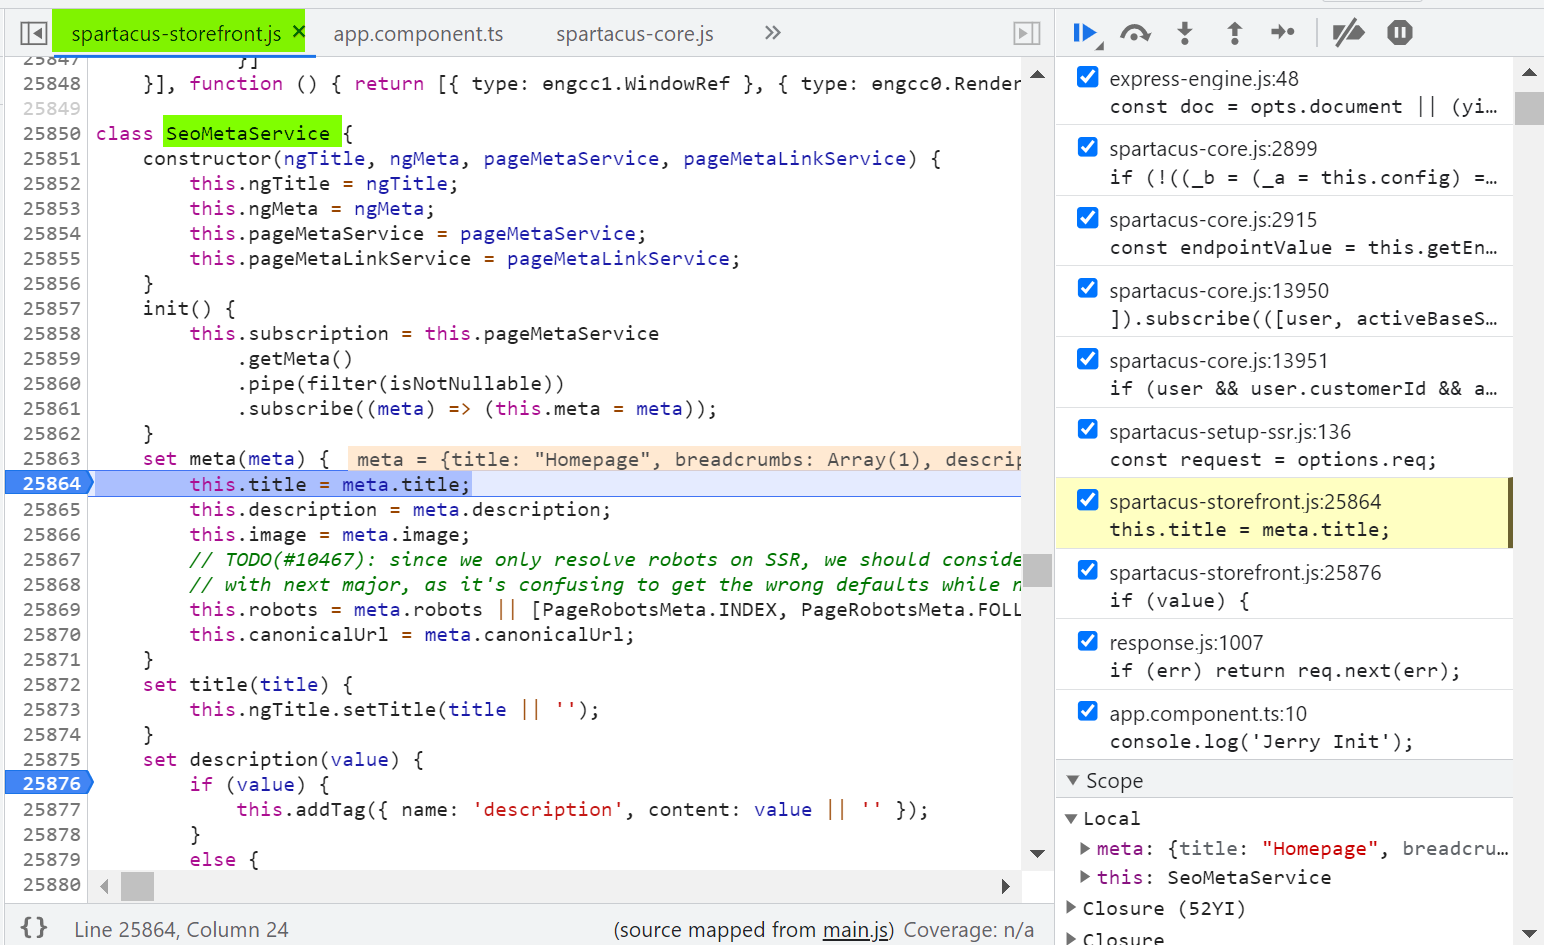This screenshot has height=945, width=1544.
Task: Toggle pause on exceptions
Action: (x=1400, y=33)
